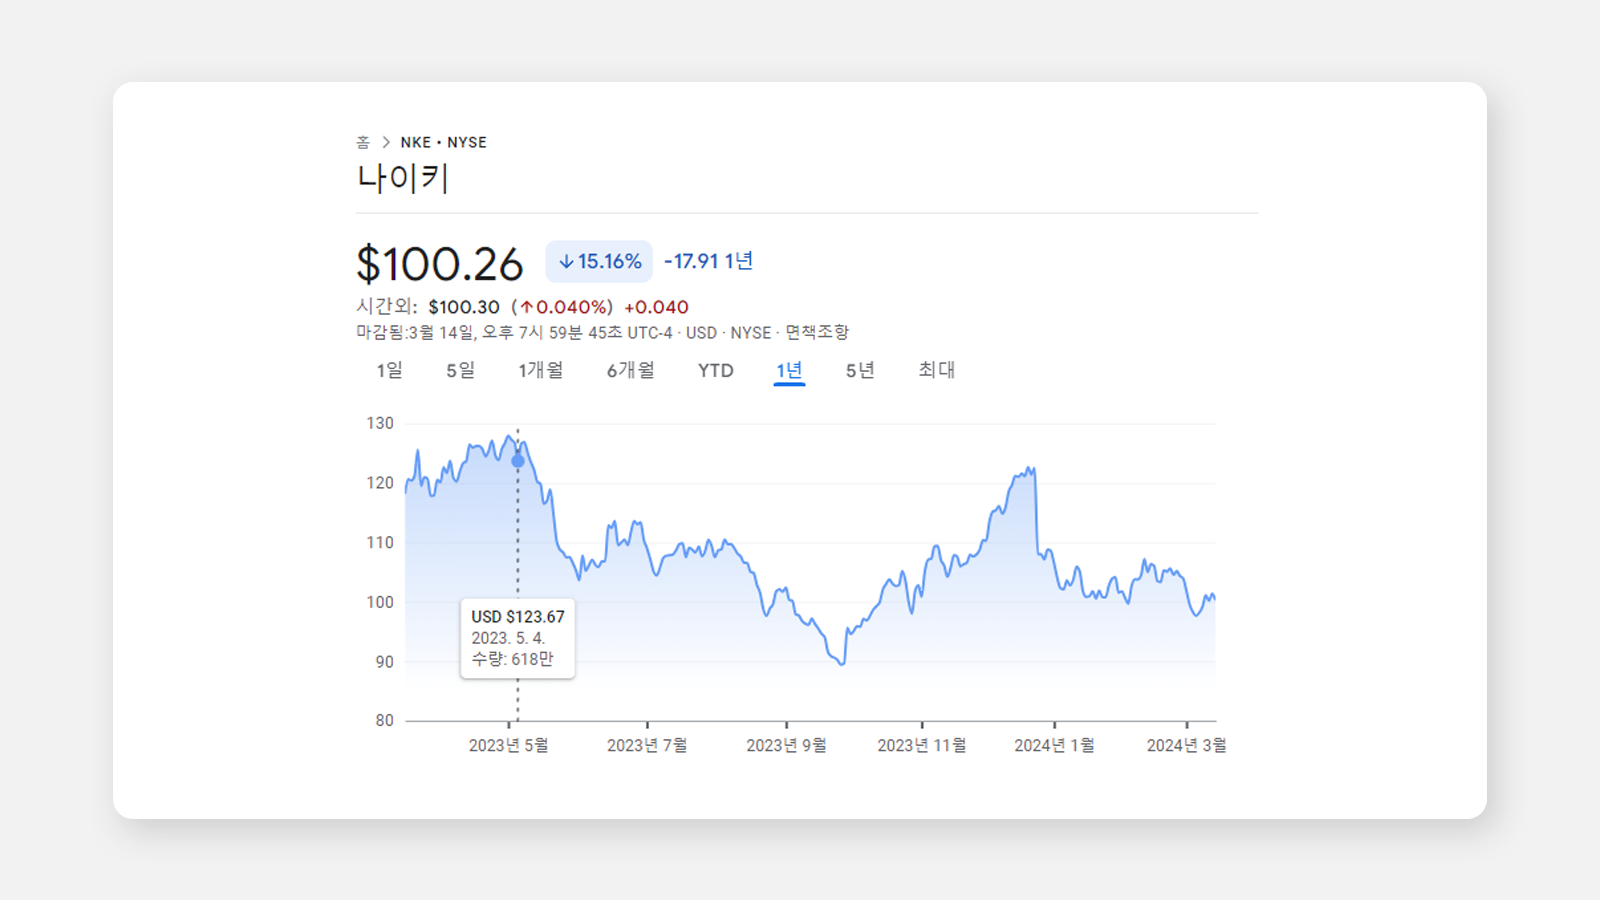The width and height of the screenshot is (1600, 900).
Task: Select the YTD range tab
Action: [x=716, y=371]
